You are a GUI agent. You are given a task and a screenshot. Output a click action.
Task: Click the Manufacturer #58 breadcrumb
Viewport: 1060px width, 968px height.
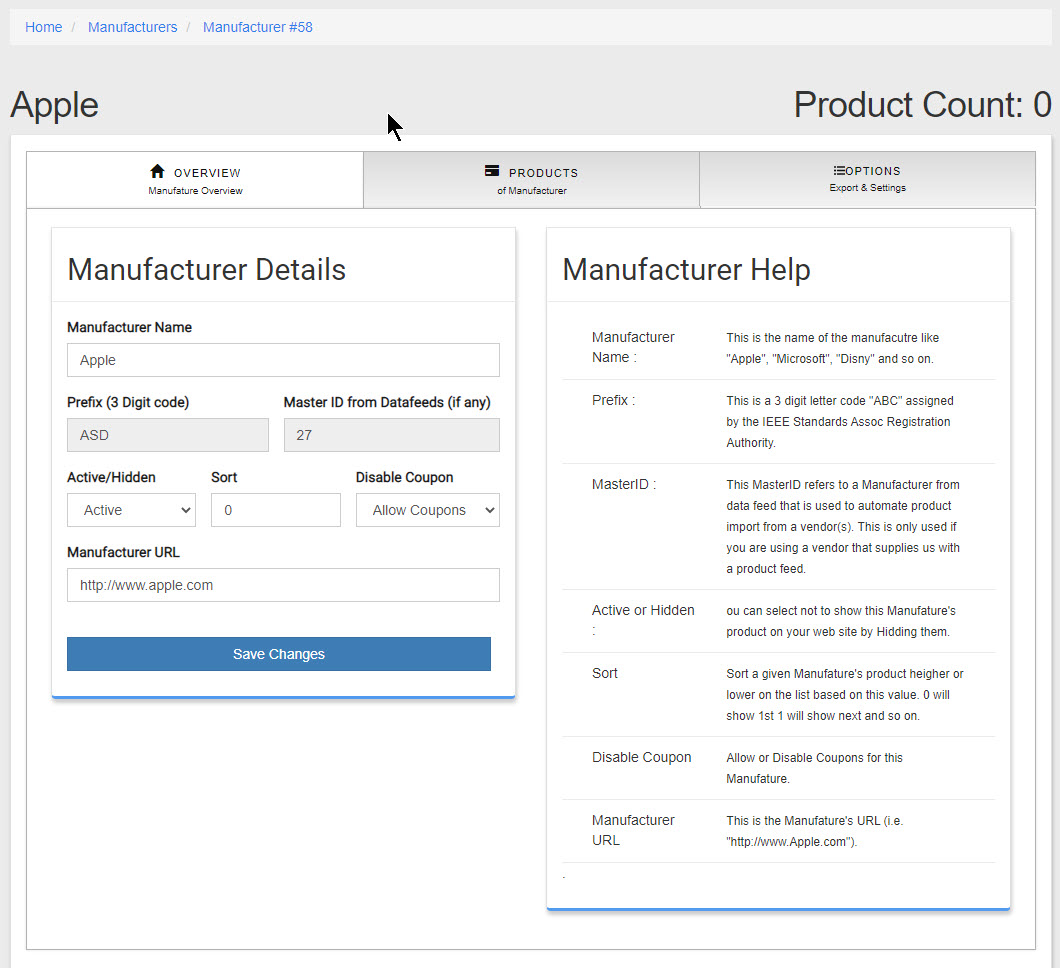coord(257,27)
